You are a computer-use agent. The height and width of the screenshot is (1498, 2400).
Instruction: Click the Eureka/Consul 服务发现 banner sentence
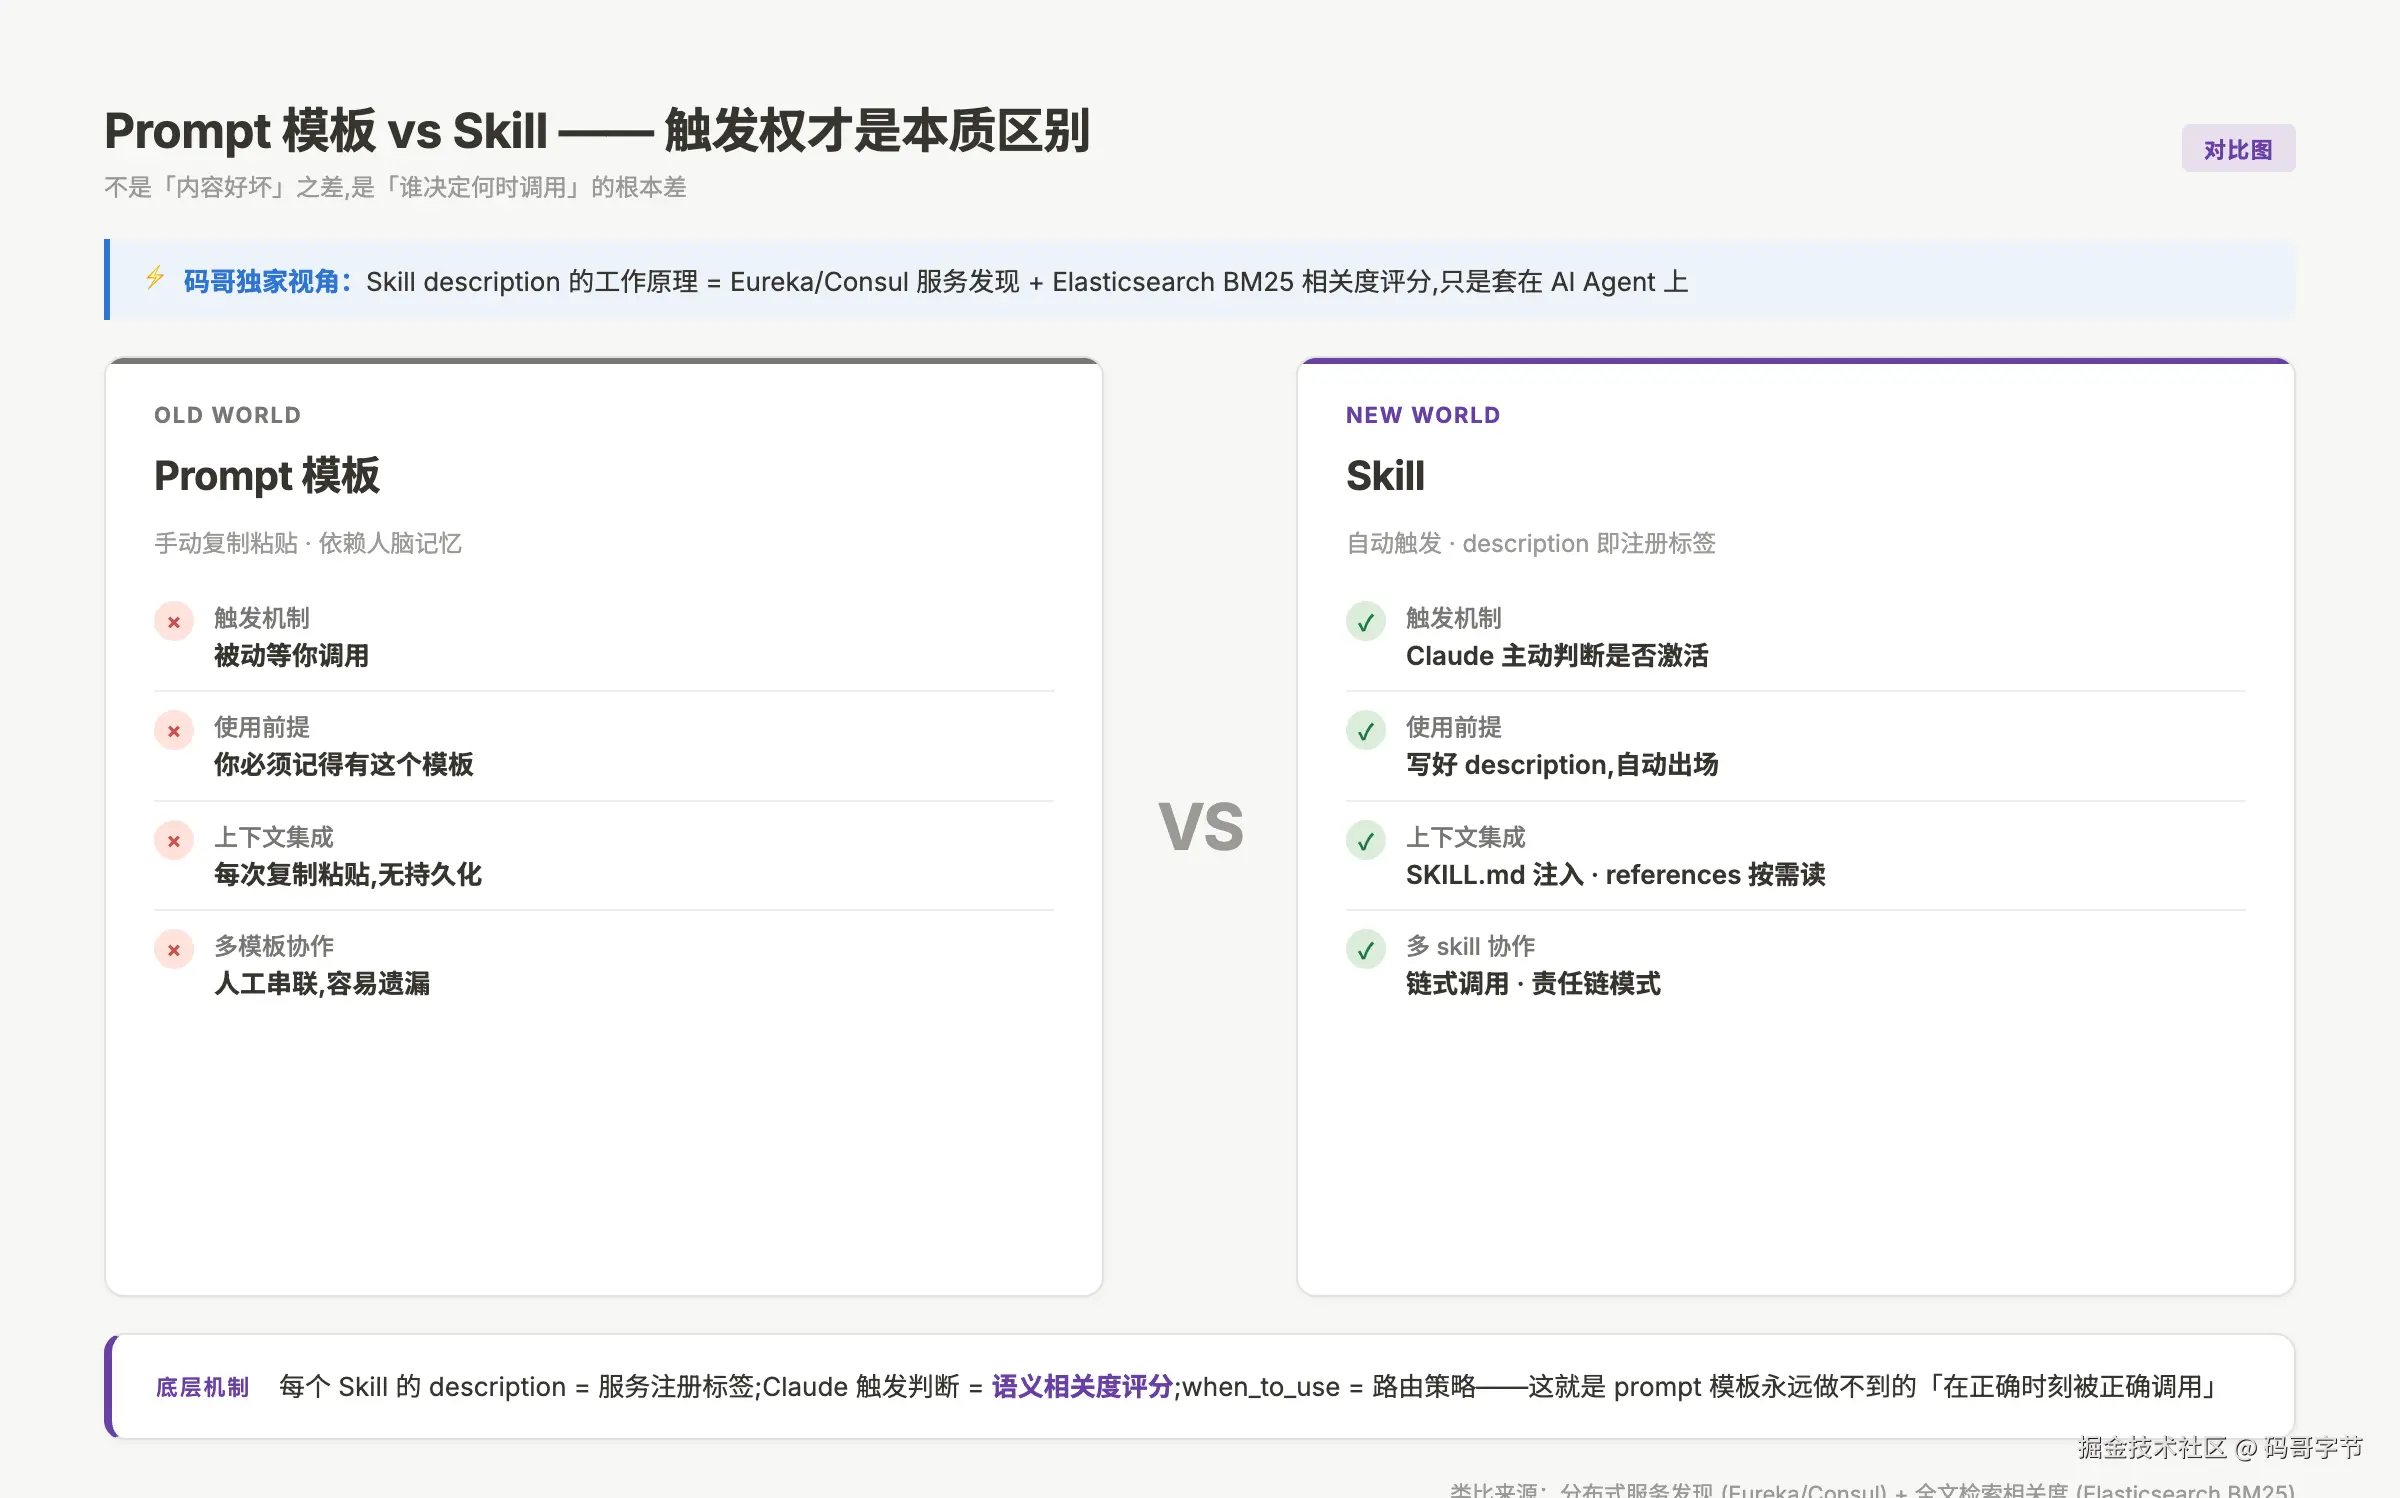click(1027, 282)
